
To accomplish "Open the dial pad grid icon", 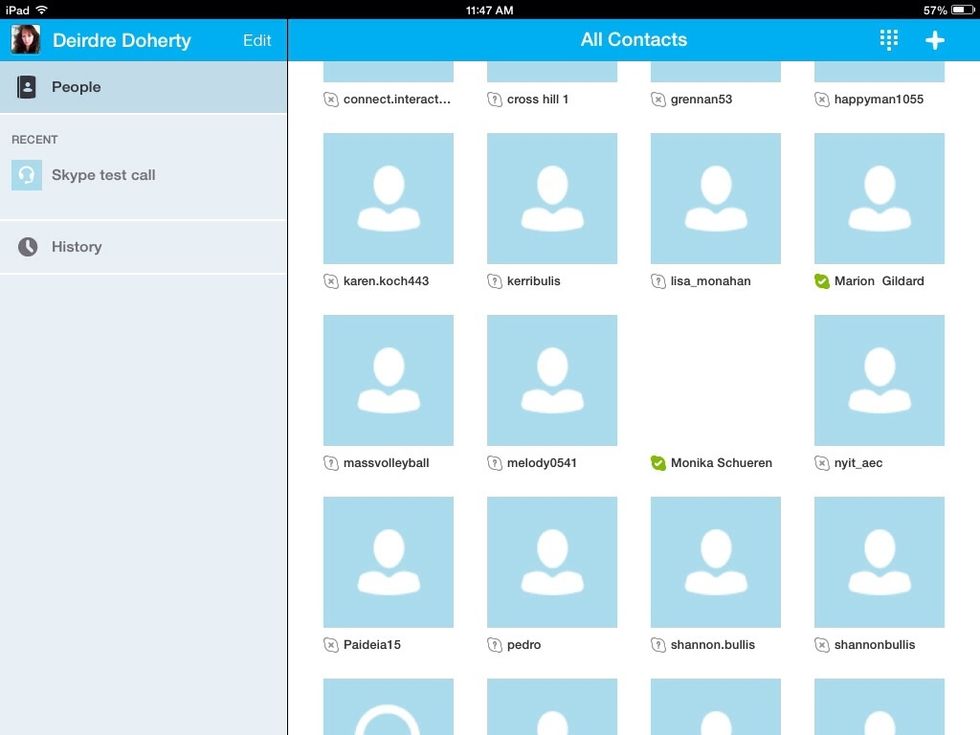I will coord(888,39).
